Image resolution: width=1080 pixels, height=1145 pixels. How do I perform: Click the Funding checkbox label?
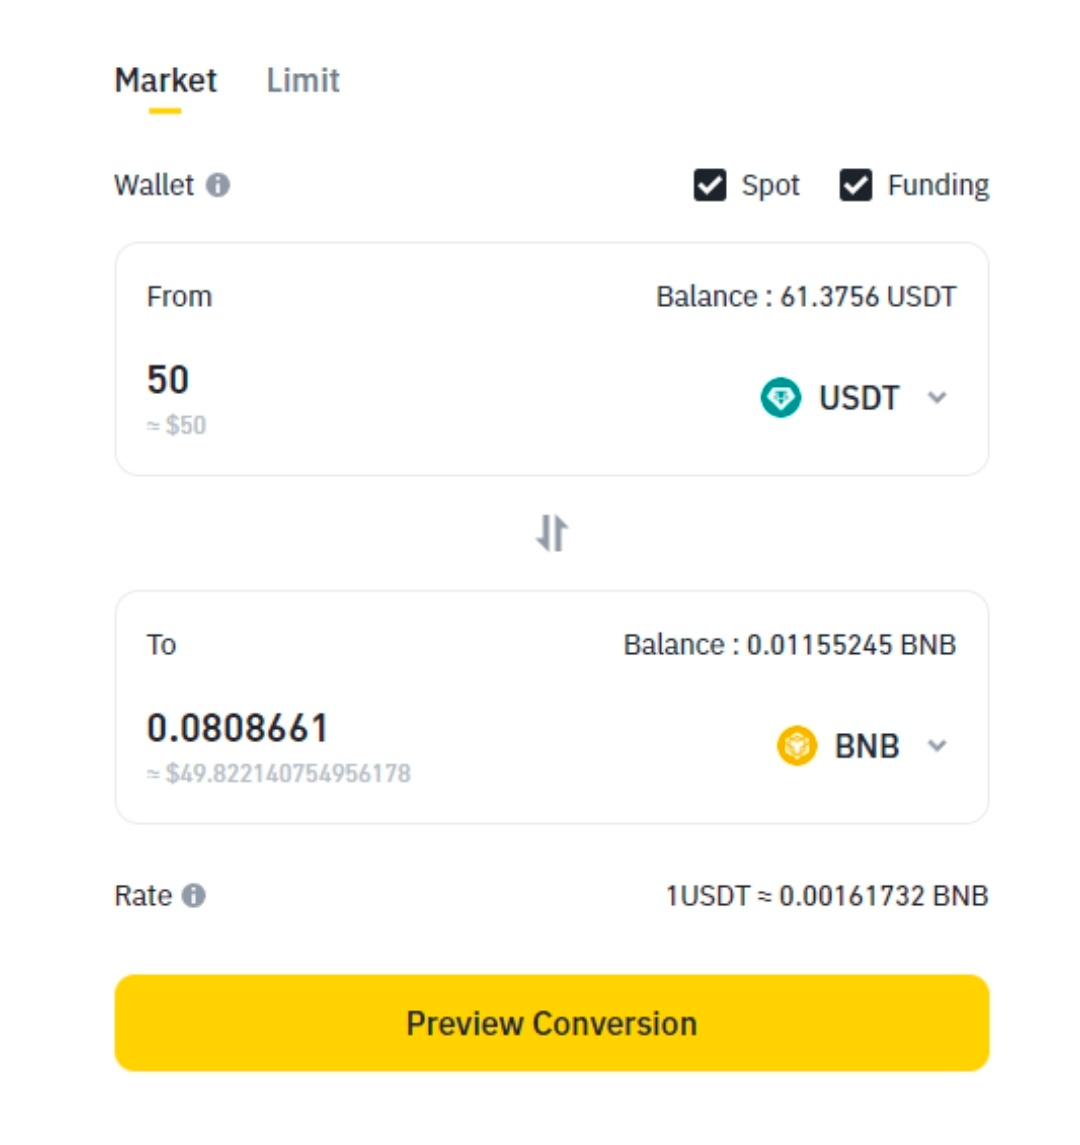click(x=938, y=185)
